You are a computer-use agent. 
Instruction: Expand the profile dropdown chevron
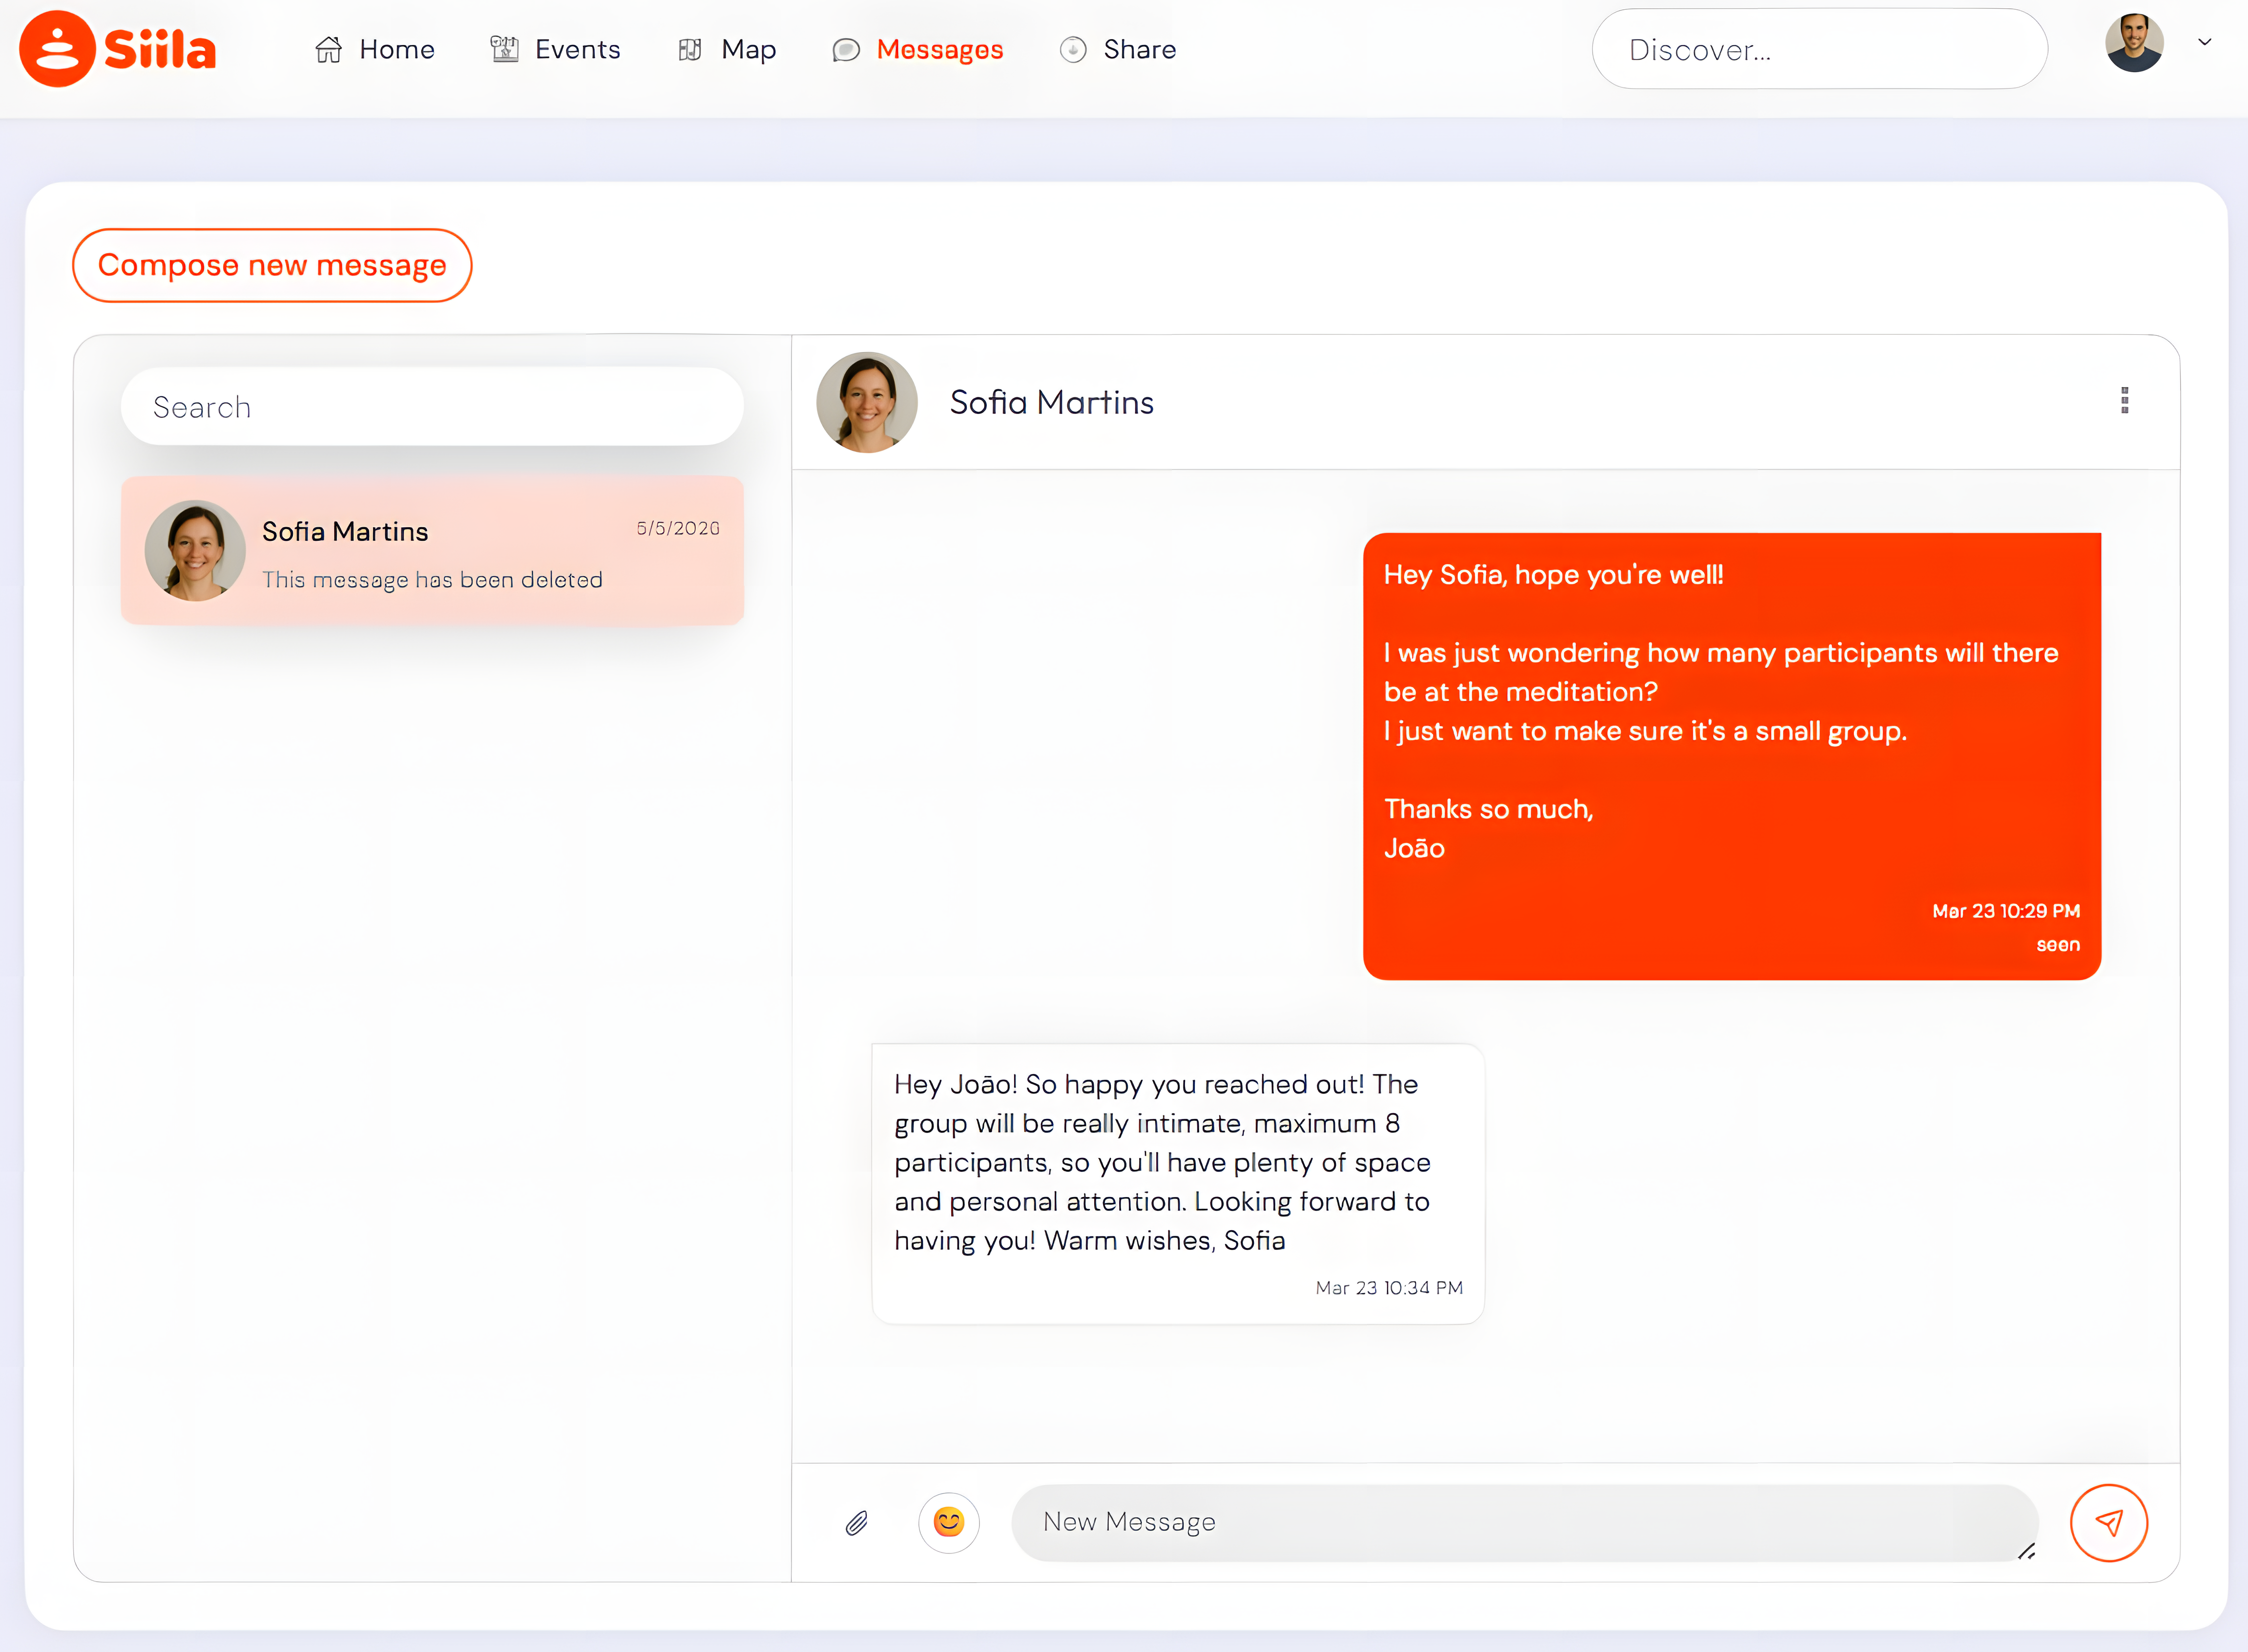[2204, 42]
